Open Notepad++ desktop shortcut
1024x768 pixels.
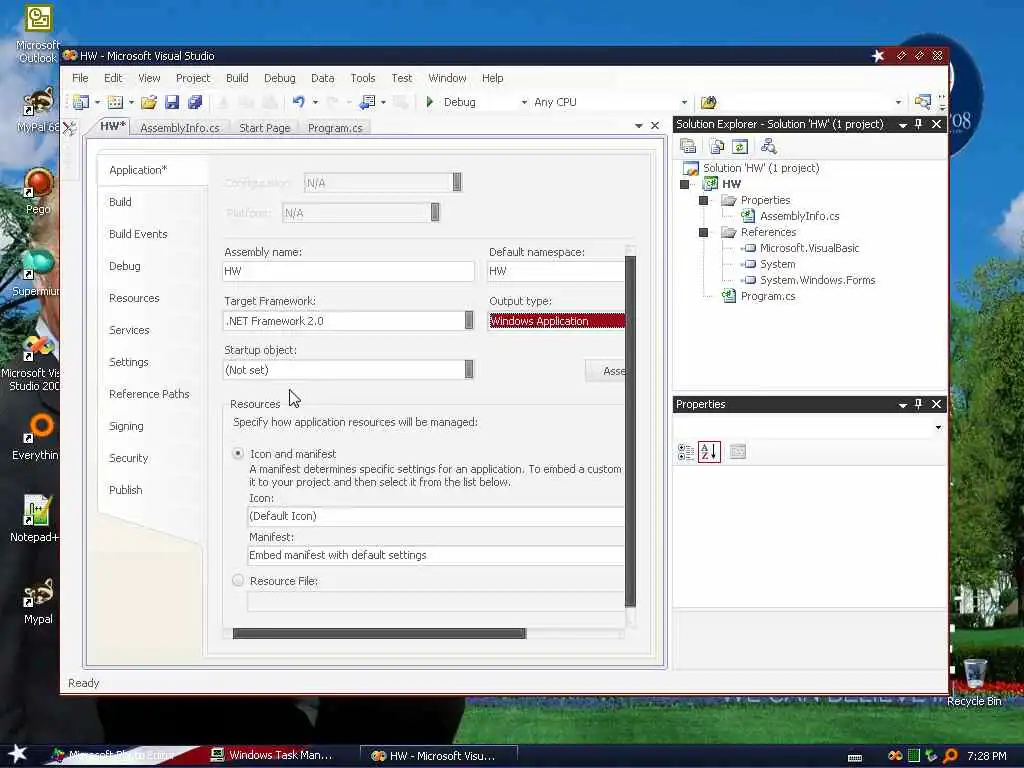tap(36, 518)
